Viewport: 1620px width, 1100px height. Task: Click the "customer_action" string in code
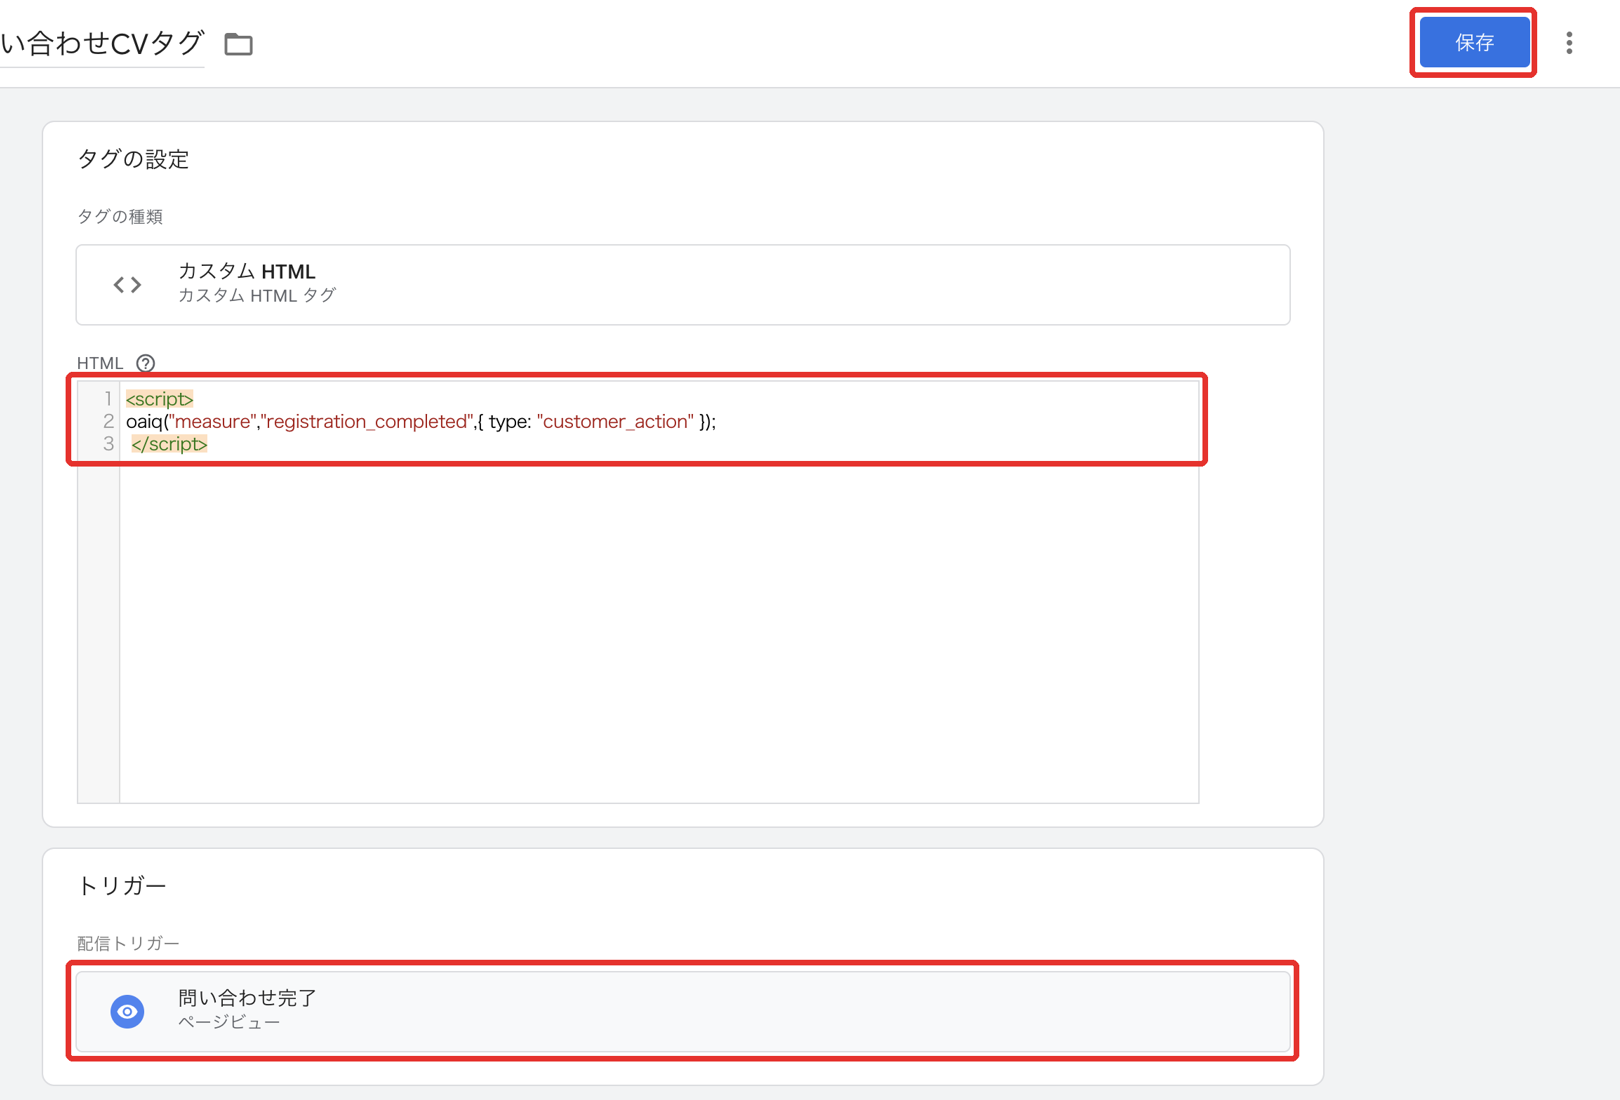click(615, 421)
